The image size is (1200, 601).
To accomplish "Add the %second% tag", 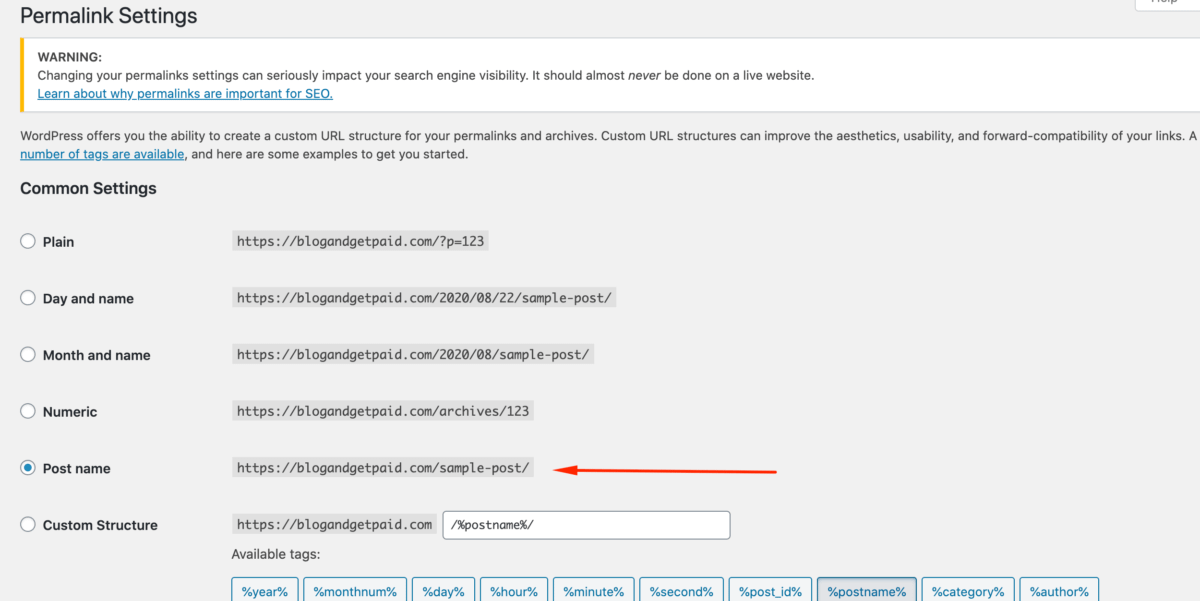I will click(x=681, y=591).
